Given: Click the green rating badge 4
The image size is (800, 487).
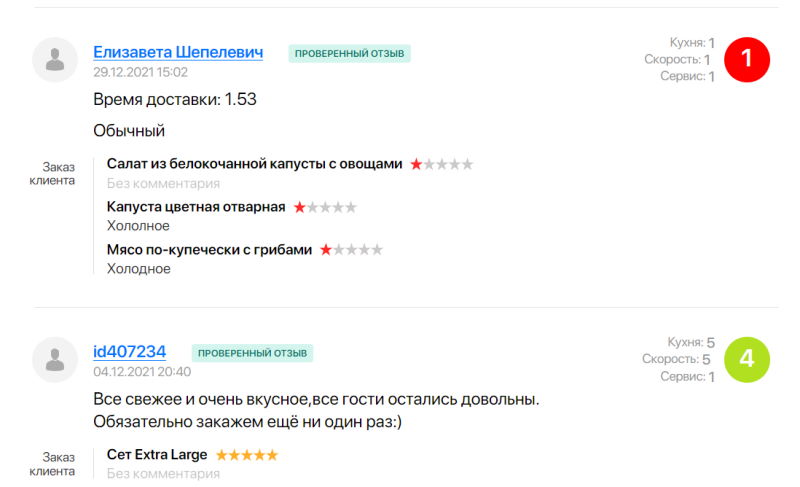Looking at the screenshot, I should (x=746, y=359).
